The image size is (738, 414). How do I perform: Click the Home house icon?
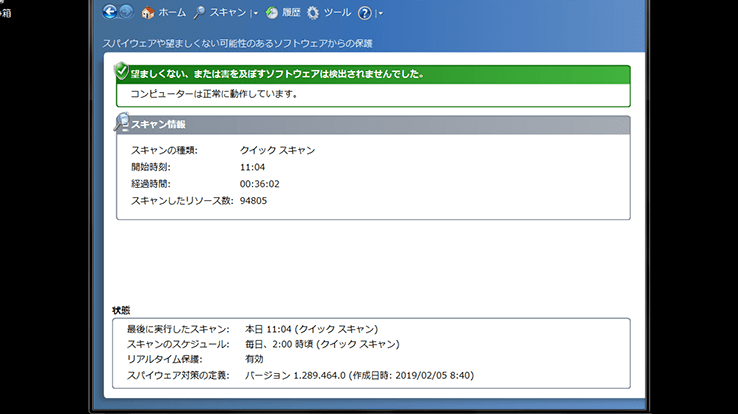point(148,13)
